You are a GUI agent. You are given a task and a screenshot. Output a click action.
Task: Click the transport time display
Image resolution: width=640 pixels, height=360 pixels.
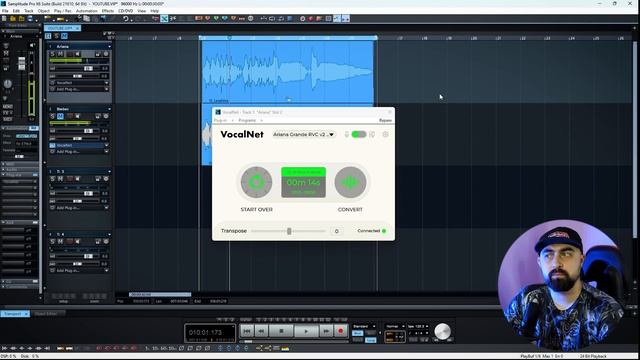click(x=210, y=333)
